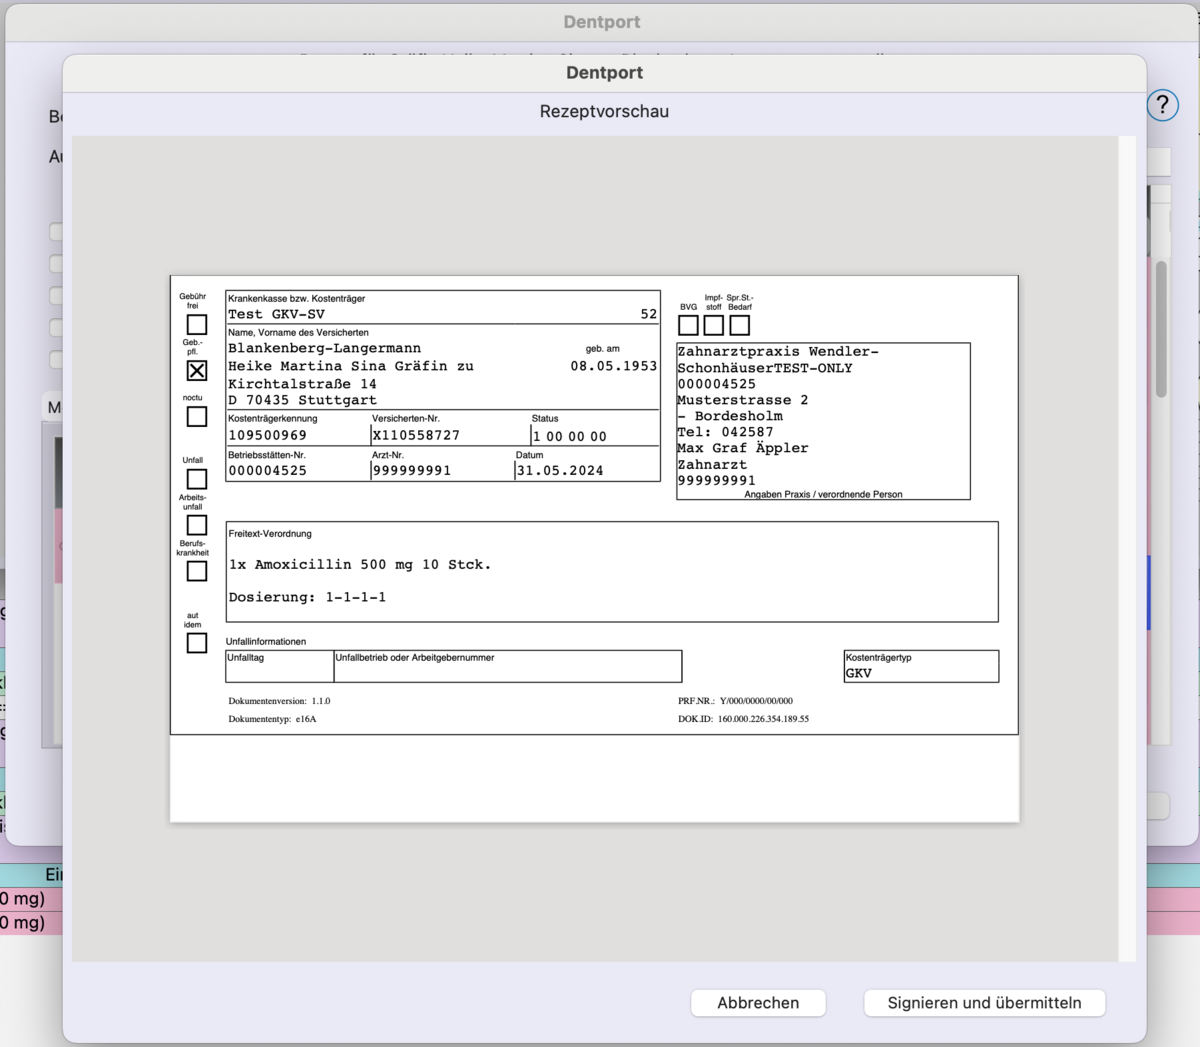Click the "Freitext-Verordnung" label
Viewport: 1200px width, 1047px height.
tap(270, 534)
